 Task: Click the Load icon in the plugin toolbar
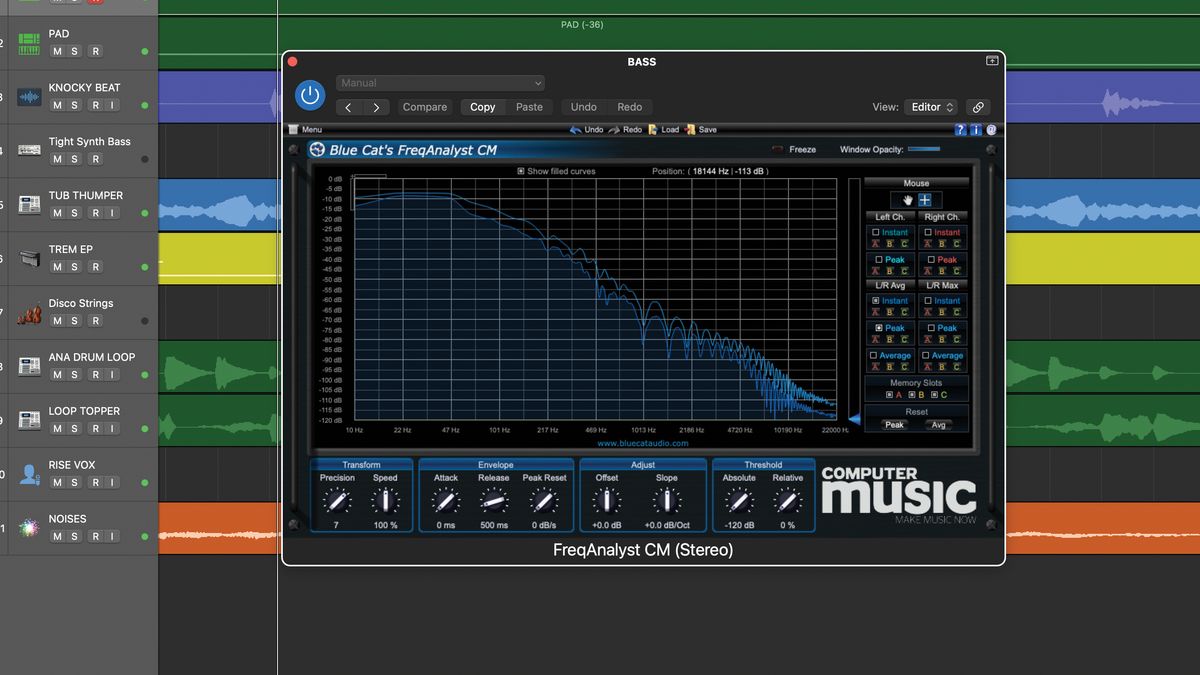point(653,129)
